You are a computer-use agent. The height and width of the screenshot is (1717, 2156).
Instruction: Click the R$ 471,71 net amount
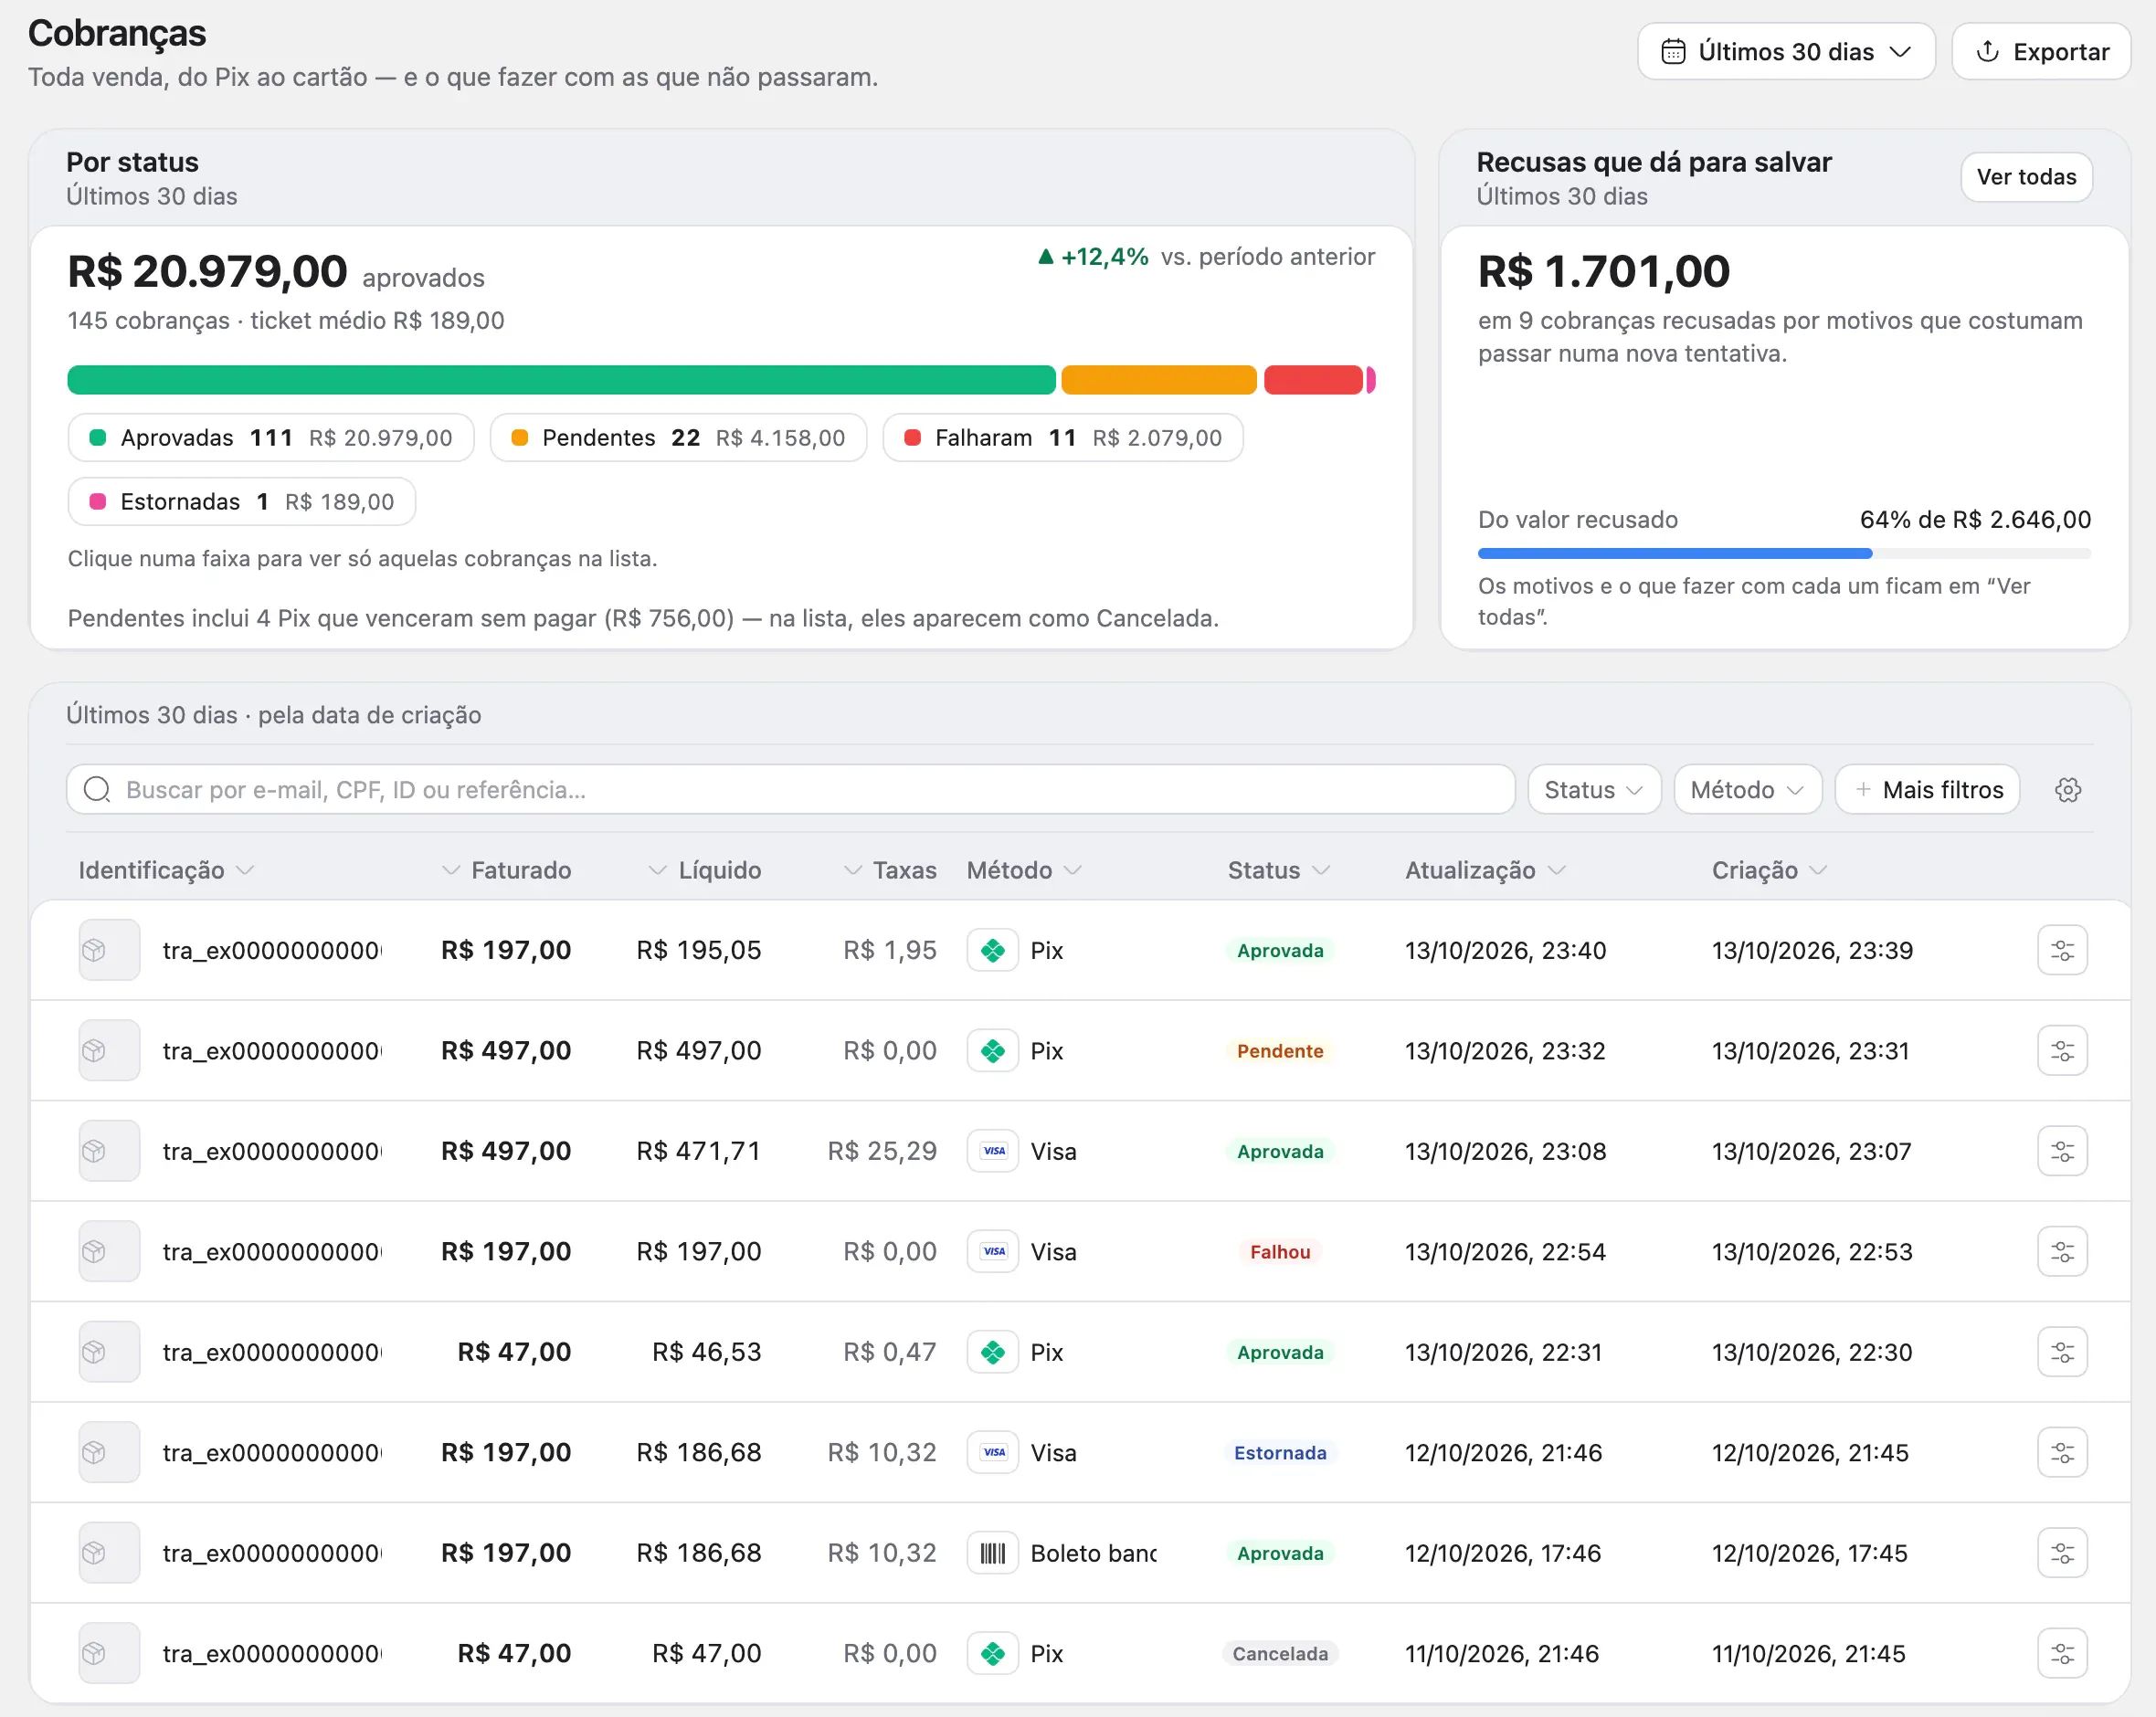click(699, 1151)
